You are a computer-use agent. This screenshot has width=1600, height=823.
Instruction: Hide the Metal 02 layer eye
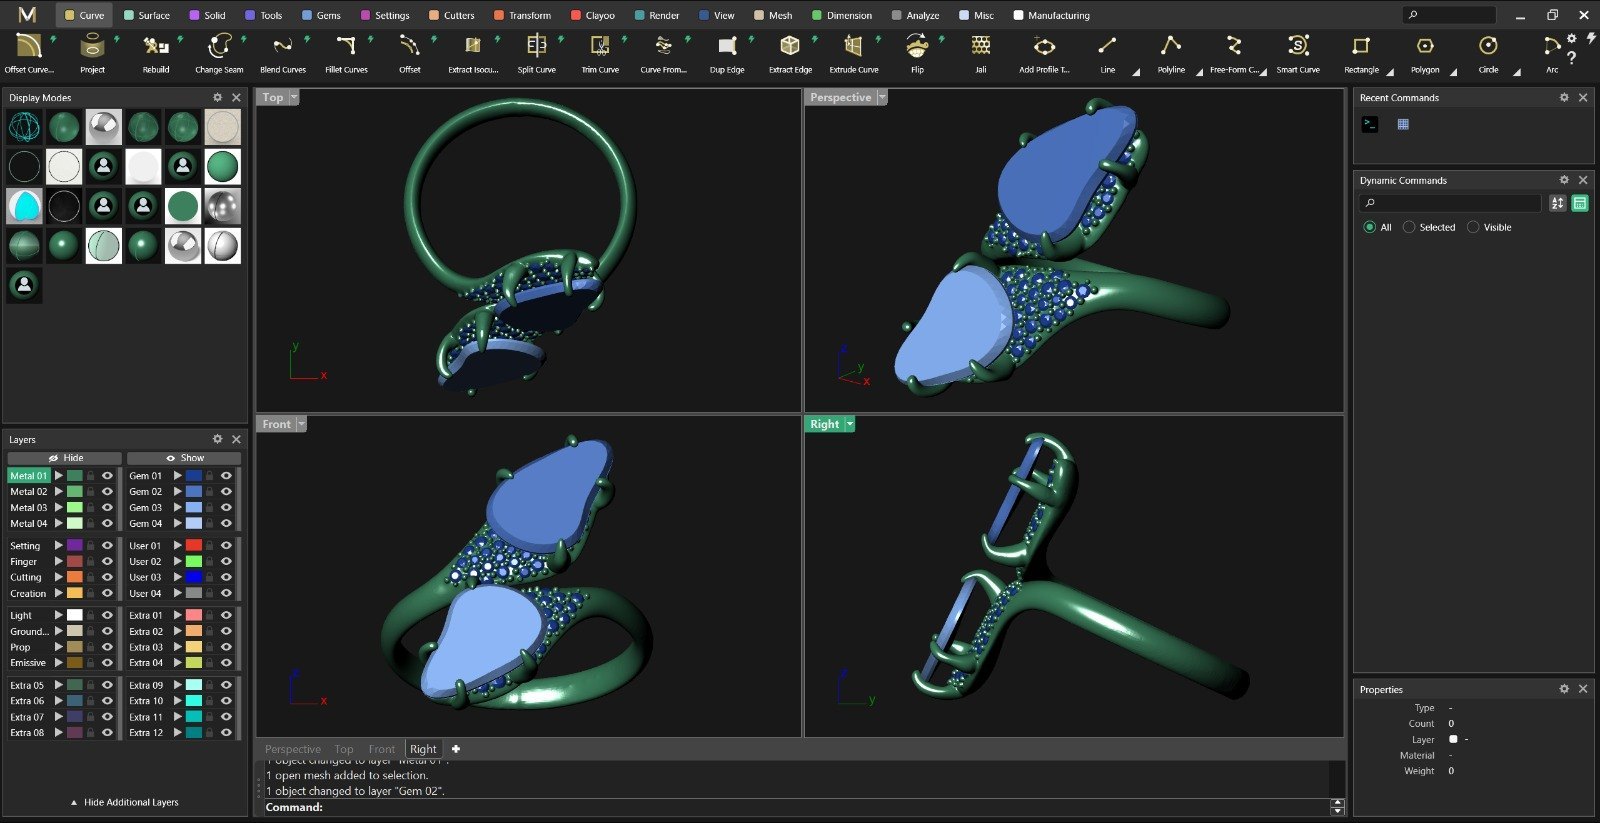pyautogui.click(x=107, y=492)
